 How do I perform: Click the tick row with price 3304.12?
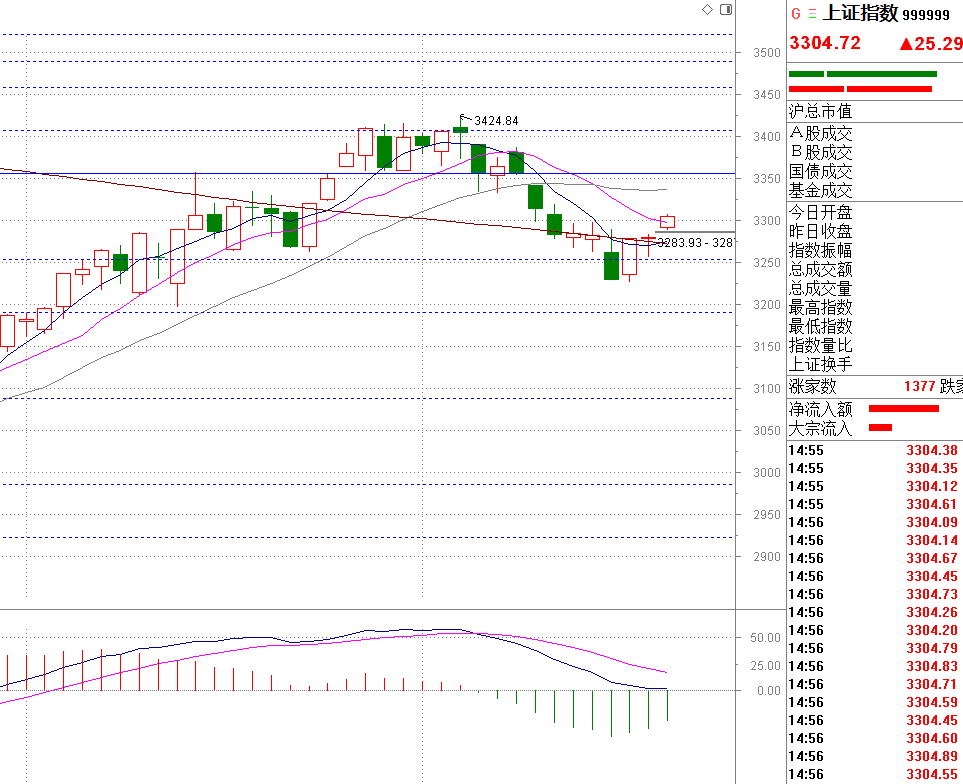point(875,486)
